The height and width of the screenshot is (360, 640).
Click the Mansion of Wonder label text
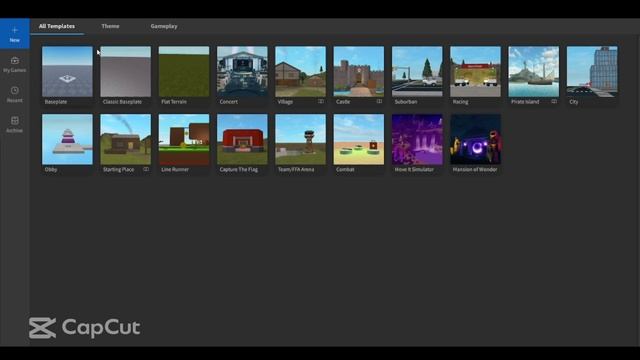475,169
